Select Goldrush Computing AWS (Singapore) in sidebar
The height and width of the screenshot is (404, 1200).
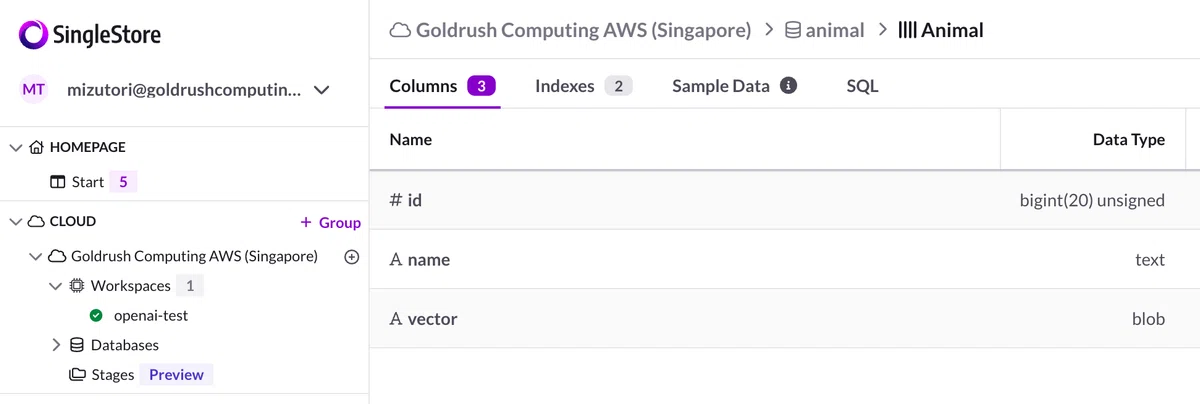[x=194, y=256]
